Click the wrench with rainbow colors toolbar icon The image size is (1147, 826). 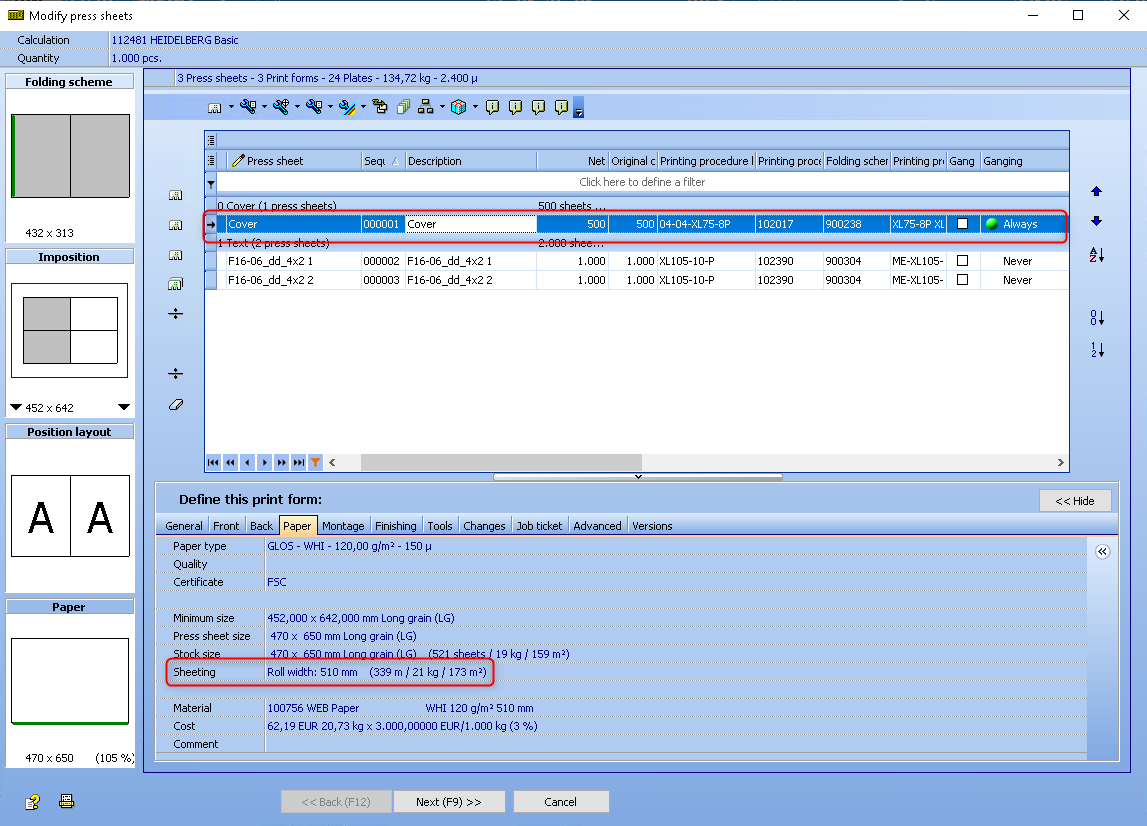point(347,107)
